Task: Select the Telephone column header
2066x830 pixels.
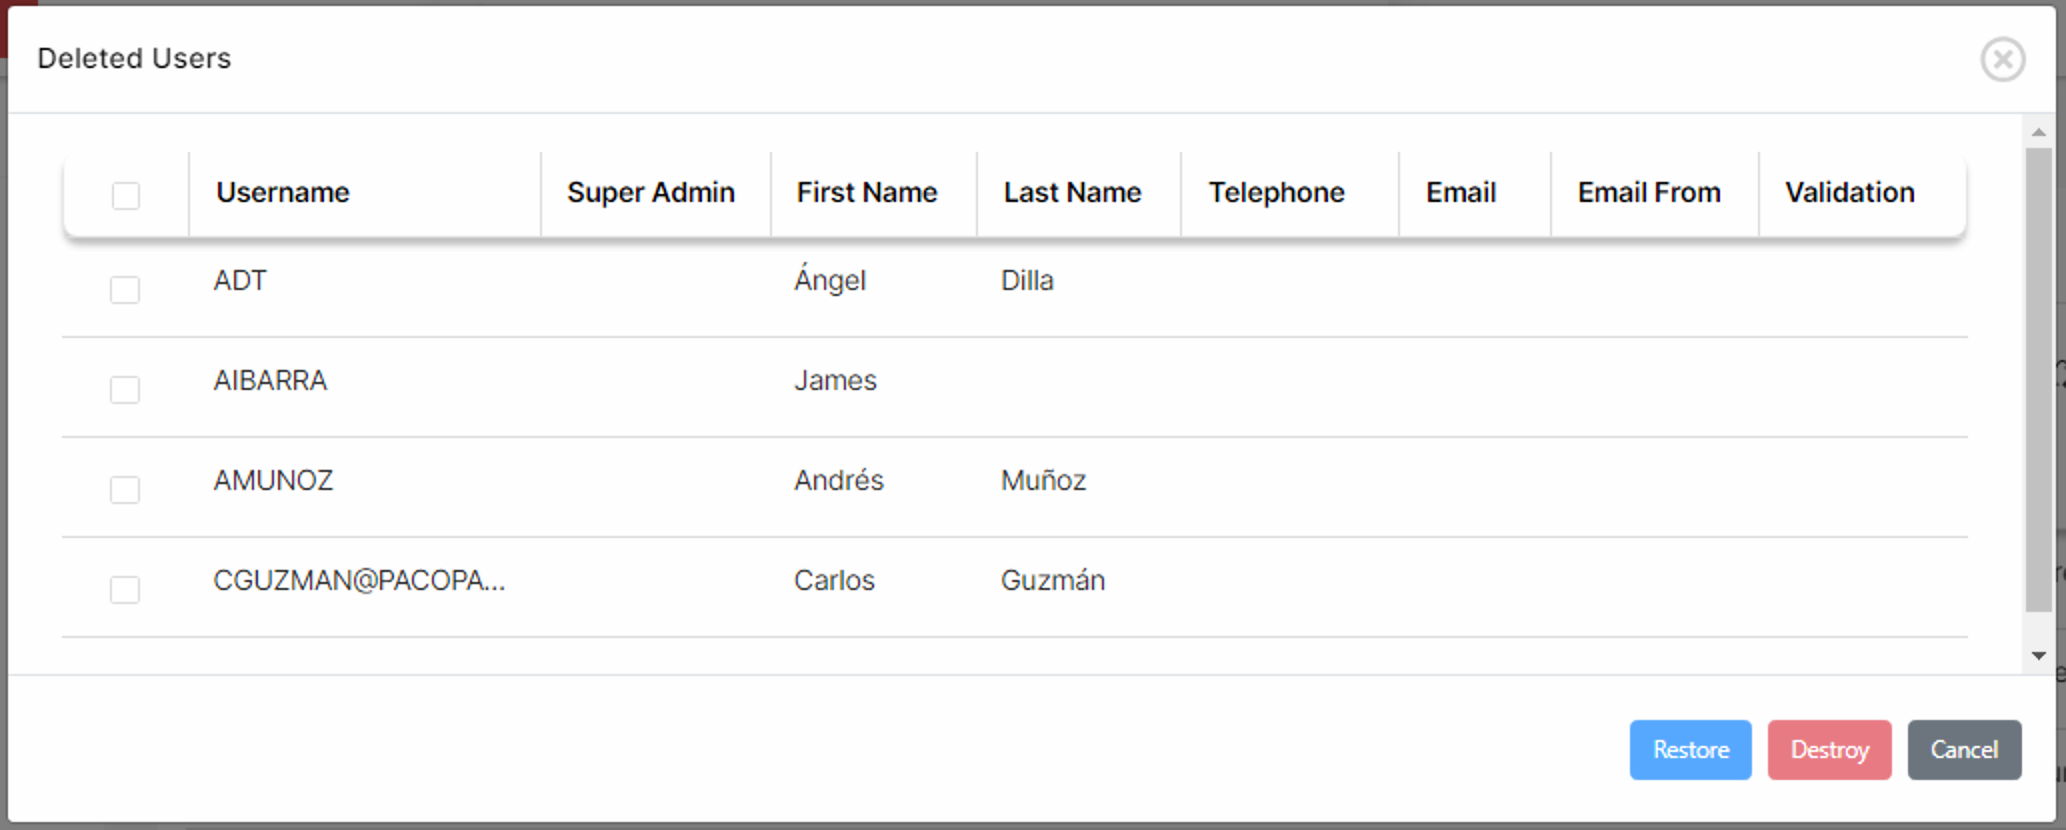Action: (x=1276, y=192)
